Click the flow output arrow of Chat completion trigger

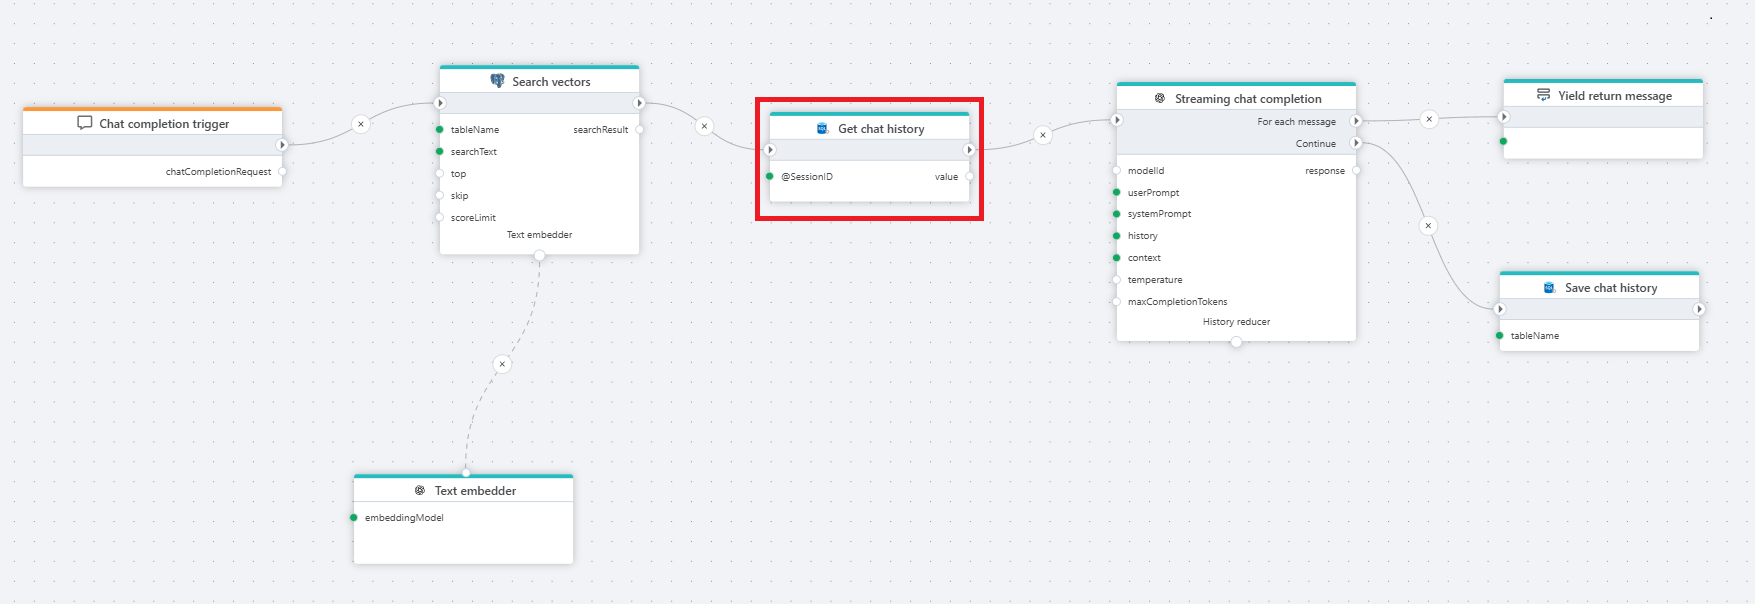[282, 145]
